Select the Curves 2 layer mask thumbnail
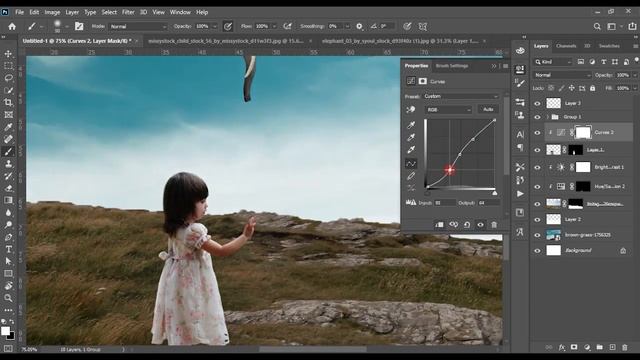640x360 pixels. 583,133
